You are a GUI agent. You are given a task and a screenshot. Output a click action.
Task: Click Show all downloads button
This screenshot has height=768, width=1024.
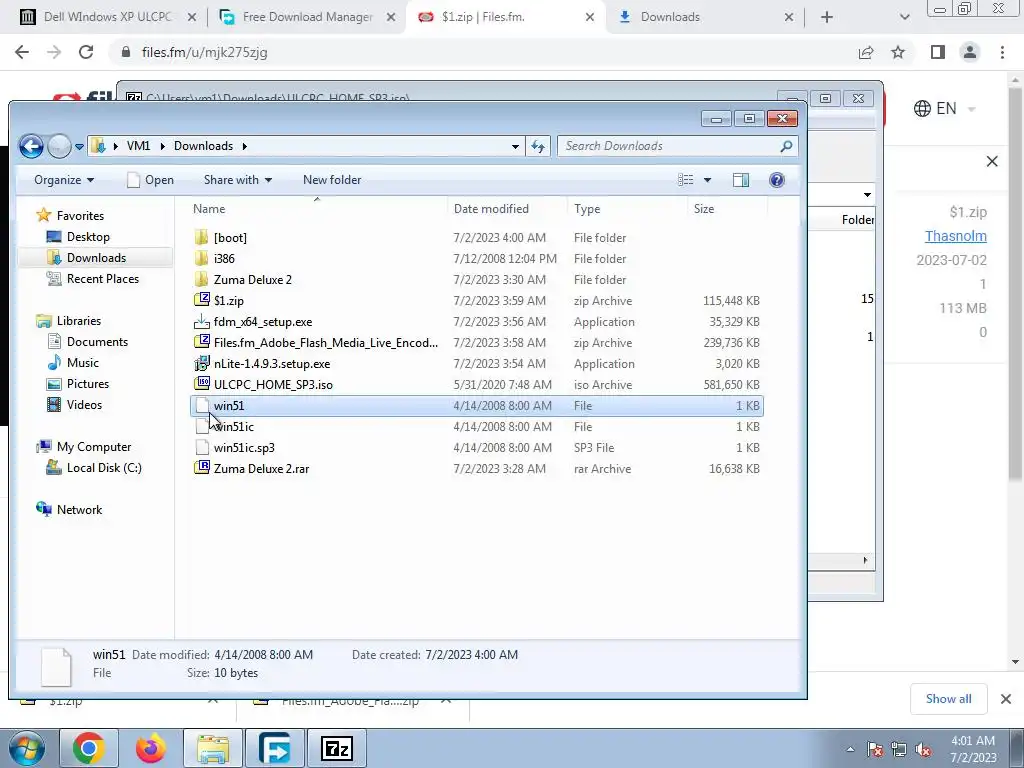pyautogui.click(x=948, y=699)
